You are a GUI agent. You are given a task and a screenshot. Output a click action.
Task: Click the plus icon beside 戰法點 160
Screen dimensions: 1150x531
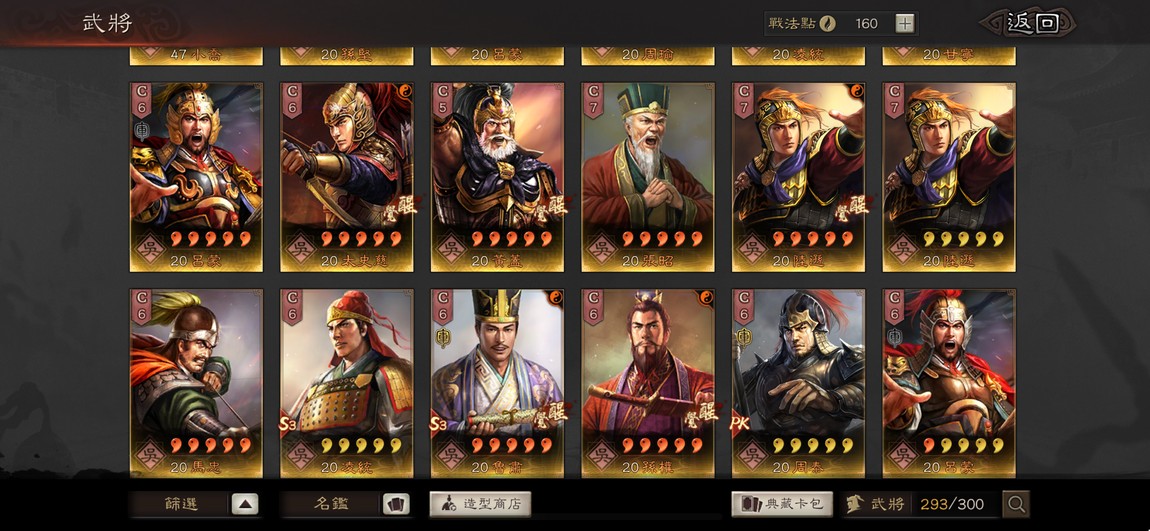click(905, 23)
